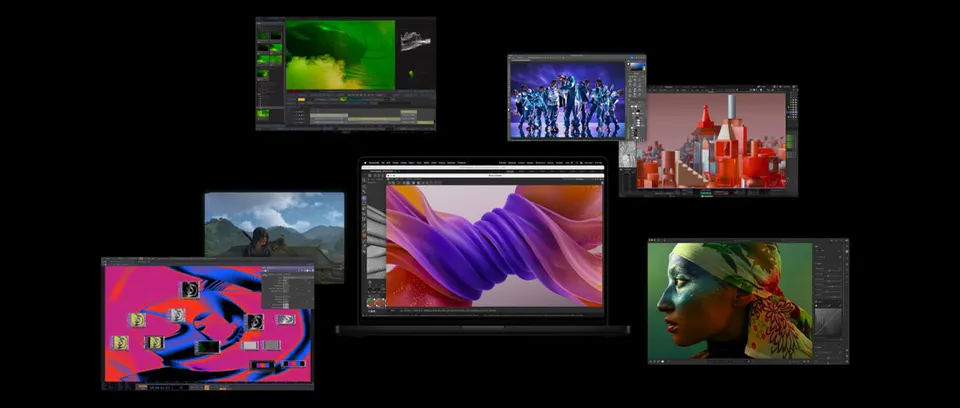Open the Apple menu on the laptop screen

(366, 163)
